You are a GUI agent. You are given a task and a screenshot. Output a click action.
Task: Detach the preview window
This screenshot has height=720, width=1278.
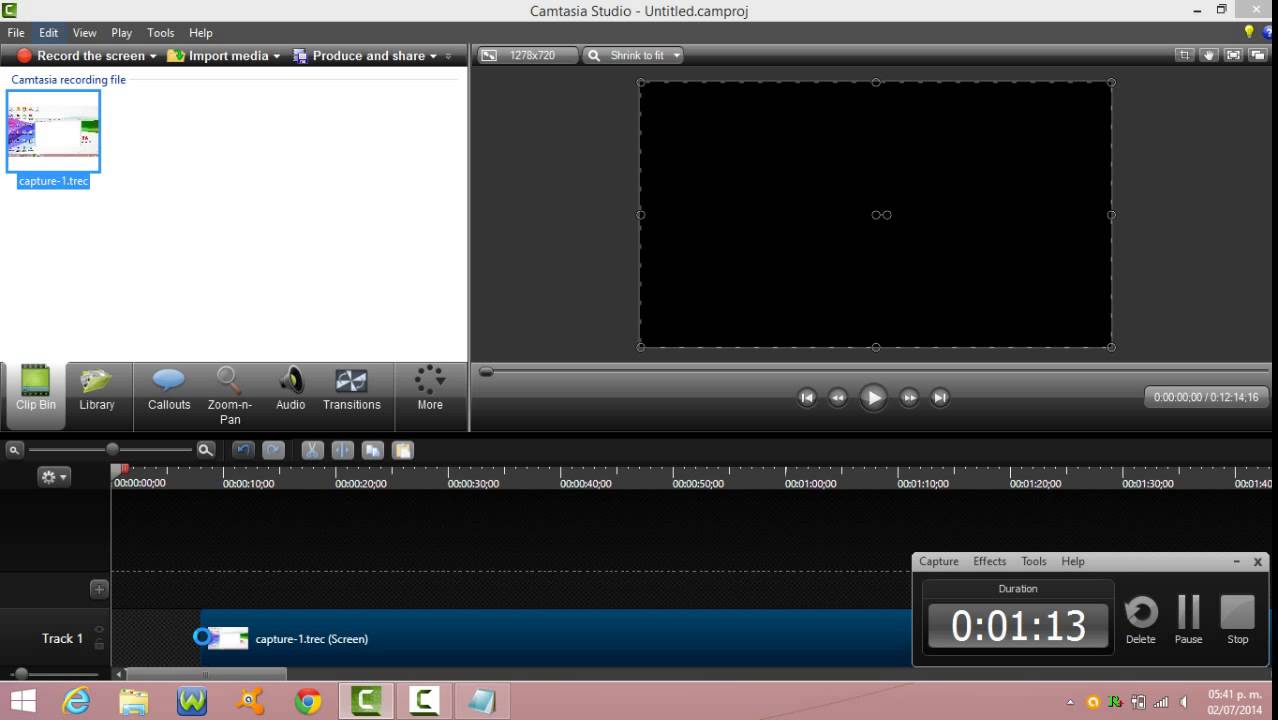(x=1257, y=56)
